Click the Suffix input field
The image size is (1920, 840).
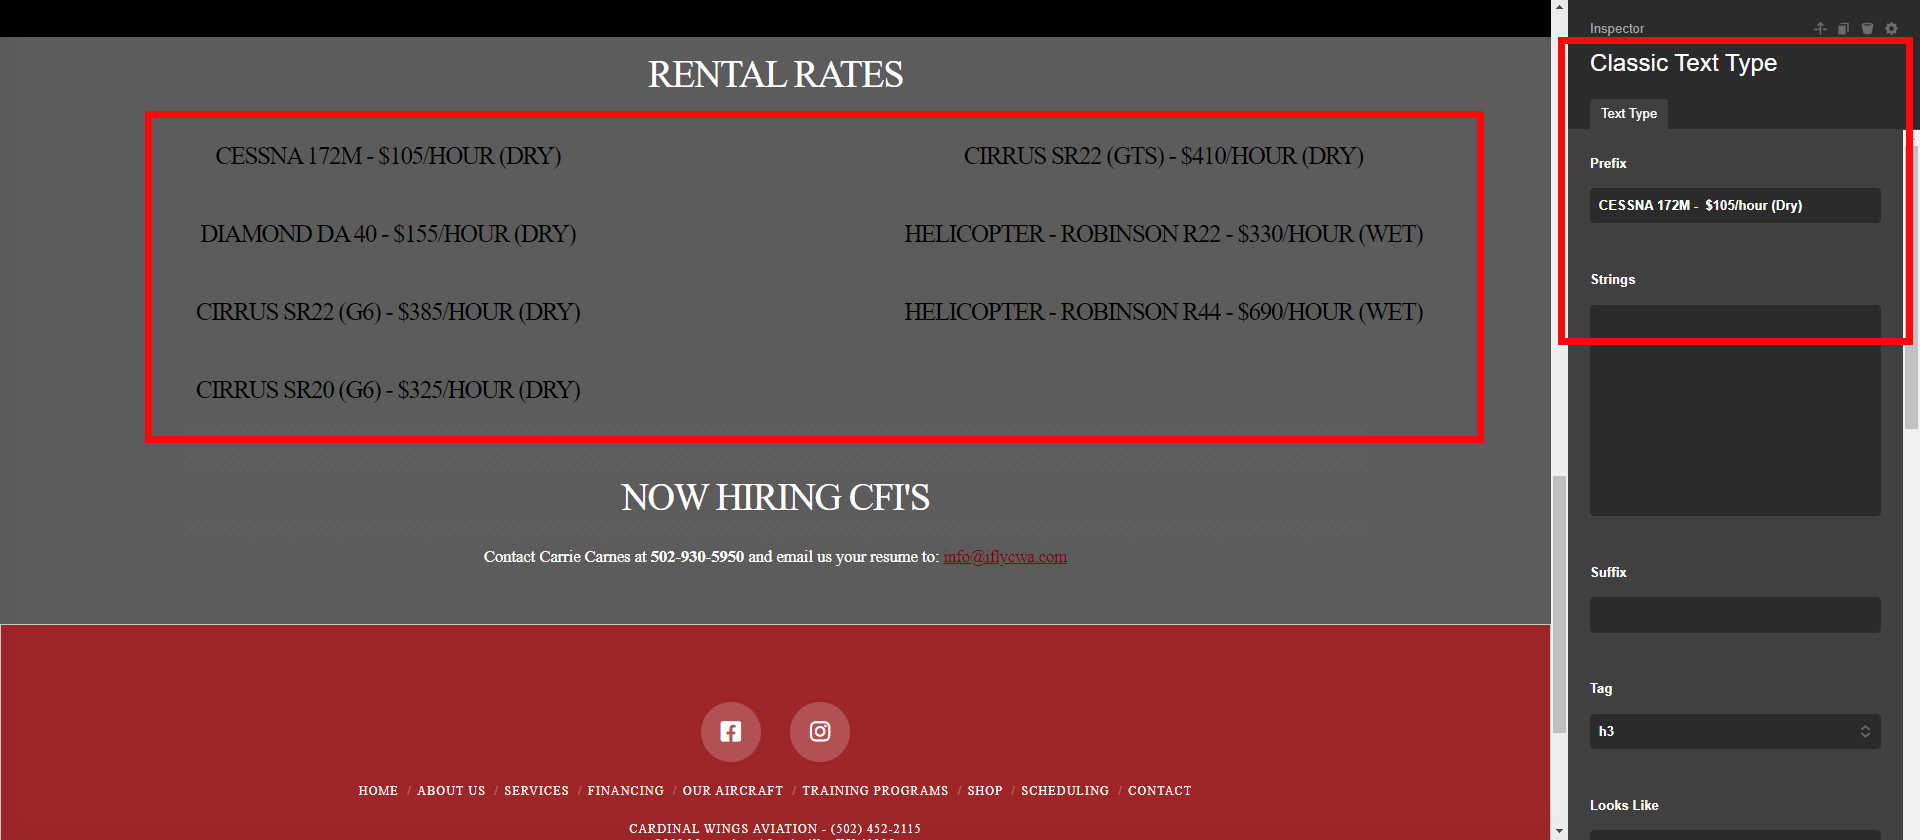click(1734, 615)
